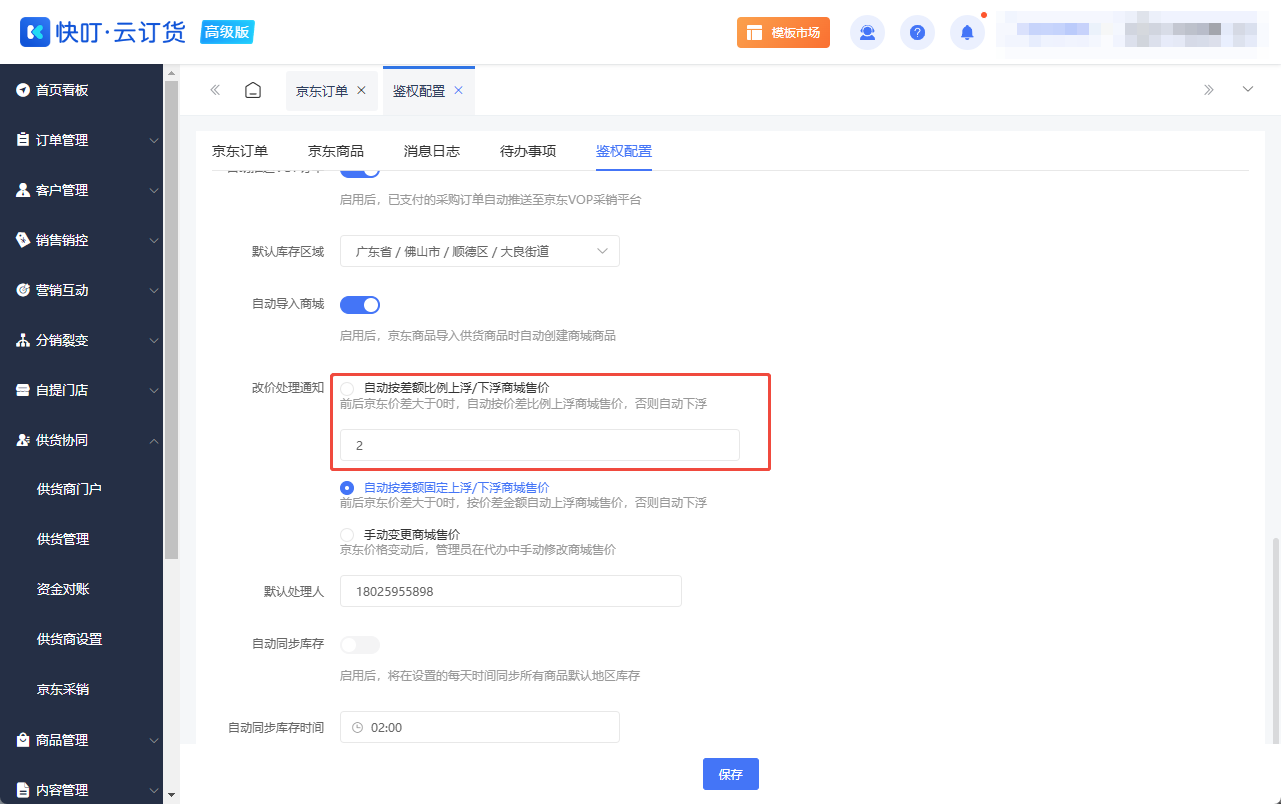1281x804 pixels.
Task: Switch to the 鉴权配置 sub-tab
Action: [624, 151]
